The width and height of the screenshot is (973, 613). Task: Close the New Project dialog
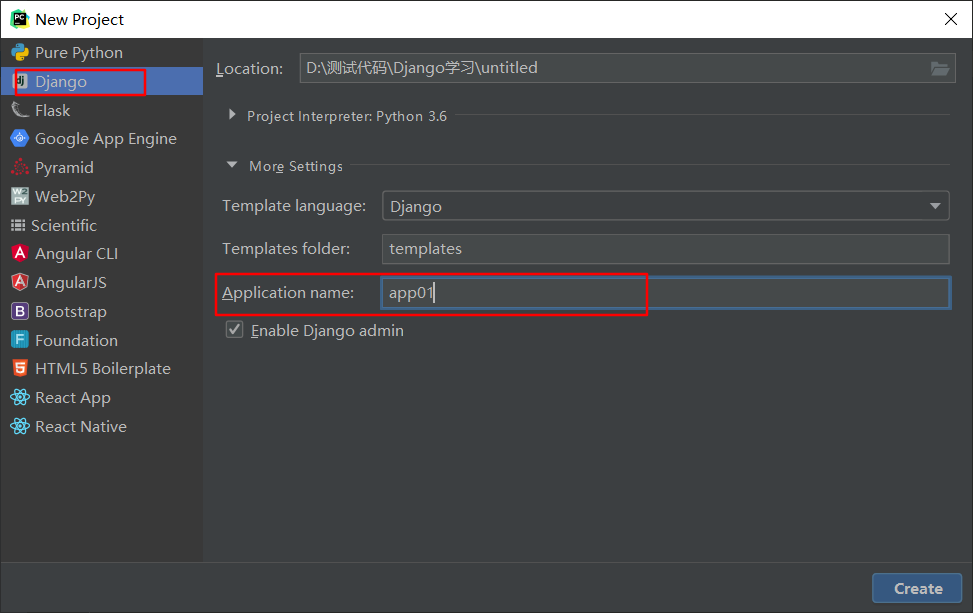point(951,19)
